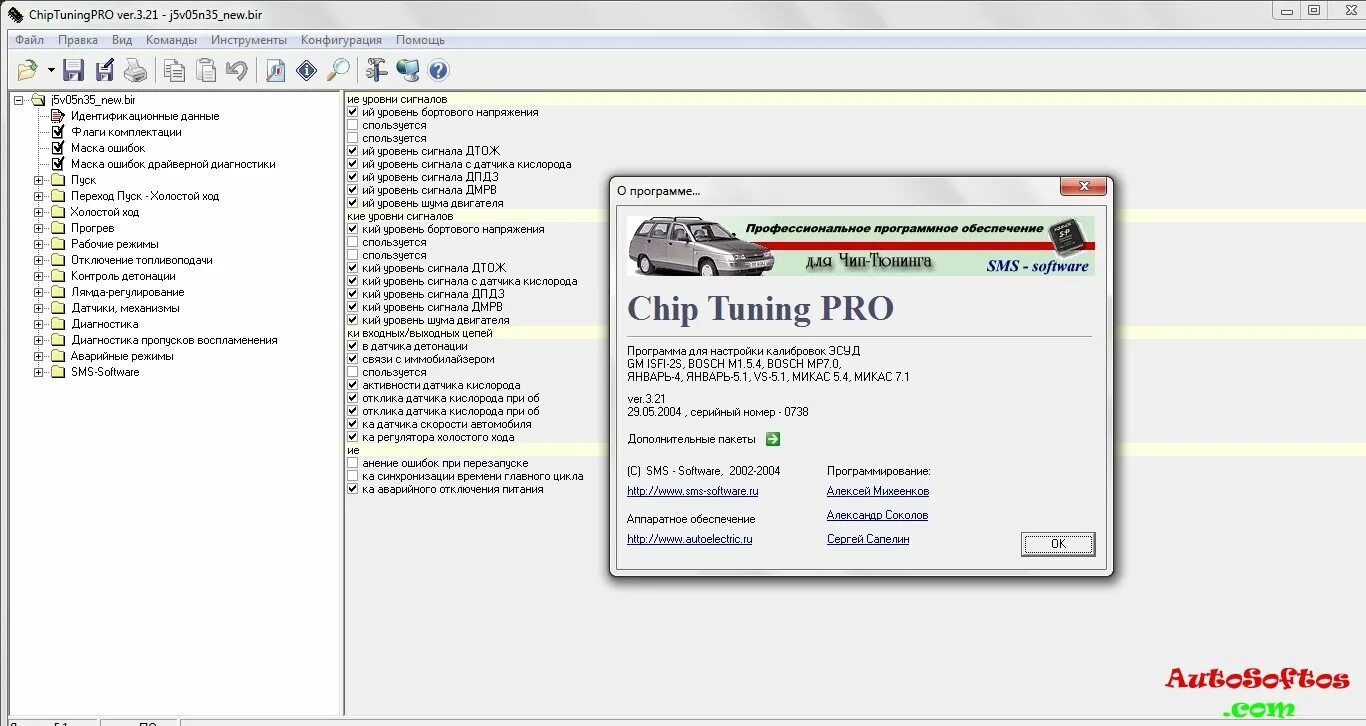Click the Александр Соколов link
The height and width of the screenshot is (726, 1366).
click(877, 515)
